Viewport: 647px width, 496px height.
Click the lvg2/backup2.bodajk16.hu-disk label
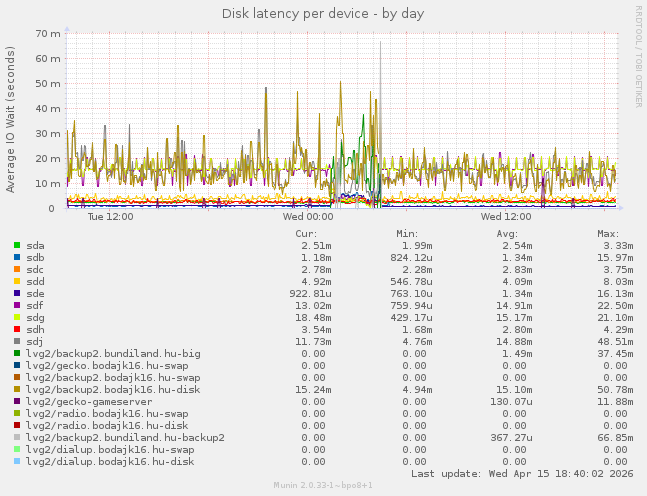[113, 390]
